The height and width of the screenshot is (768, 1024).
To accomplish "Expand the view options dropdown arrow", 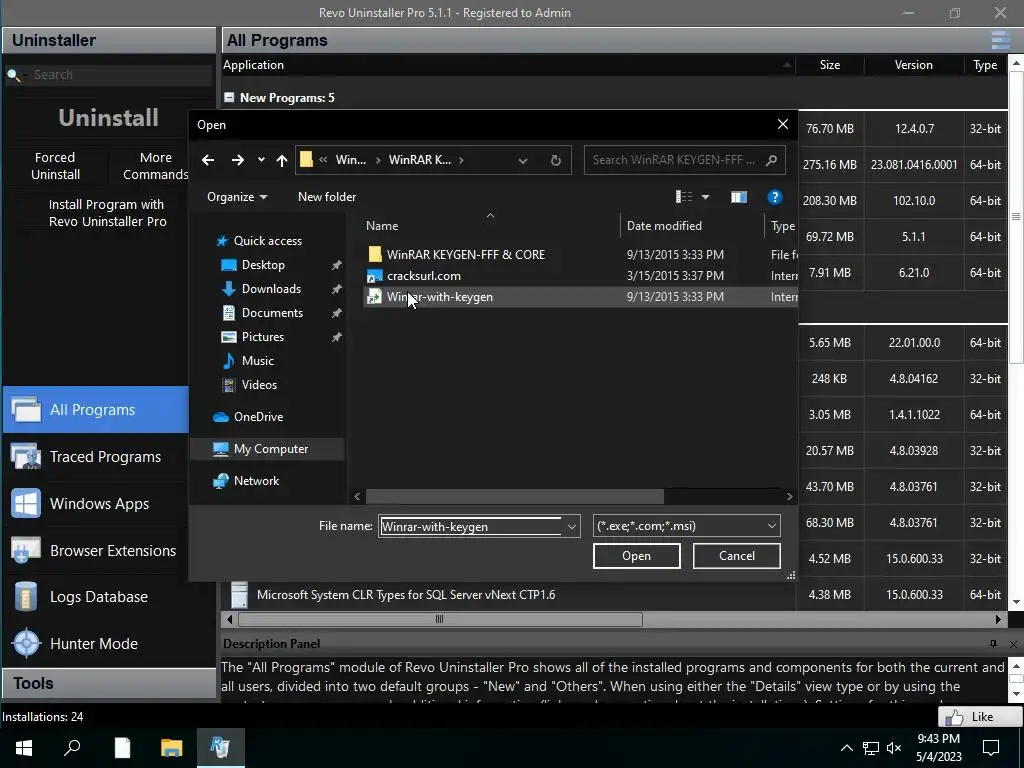I will point(705,197).
